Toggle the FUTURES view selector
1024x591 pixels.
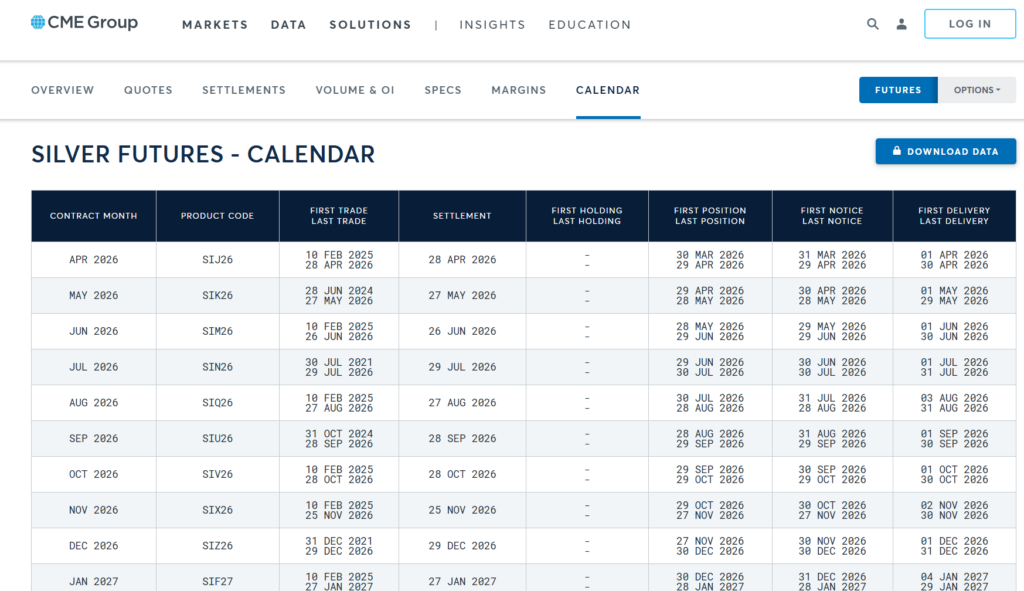897,89
